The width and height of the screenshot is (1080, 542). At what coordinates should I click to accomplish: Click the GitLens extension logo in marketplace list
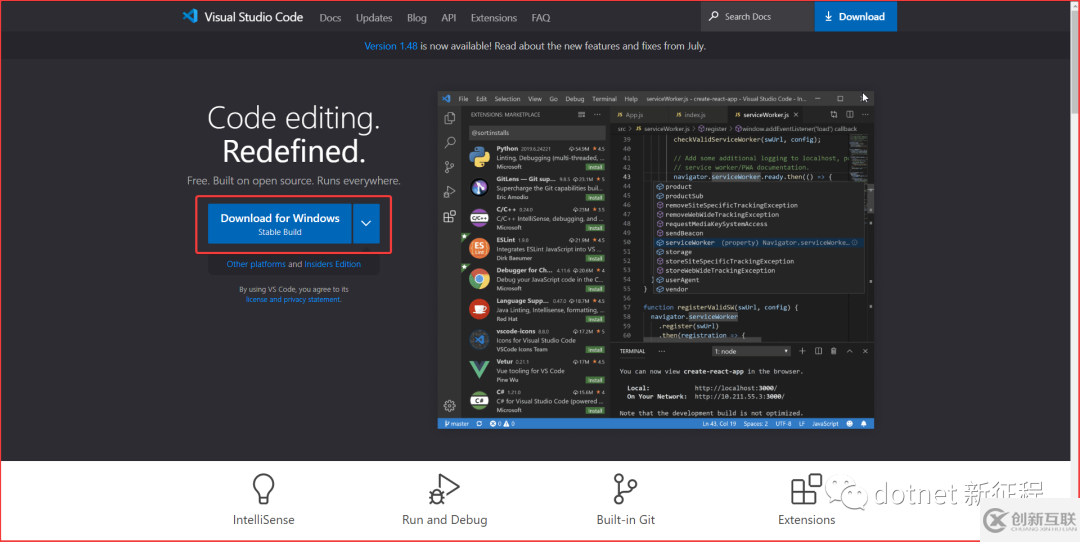click(x=479, y=187)
